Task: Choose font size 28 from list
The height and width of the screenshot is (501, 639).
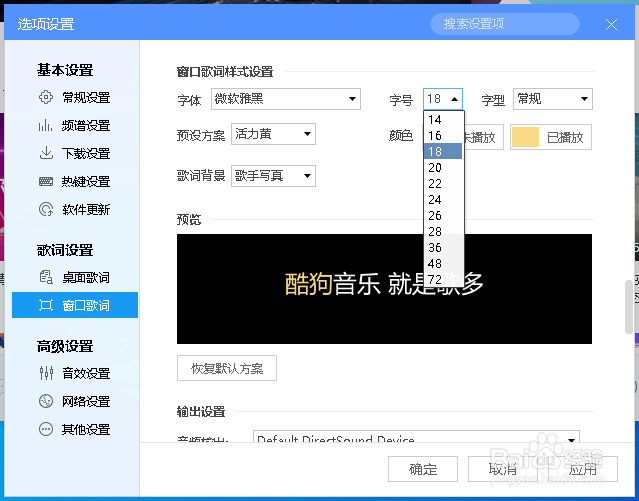Action: pos(443,232)
